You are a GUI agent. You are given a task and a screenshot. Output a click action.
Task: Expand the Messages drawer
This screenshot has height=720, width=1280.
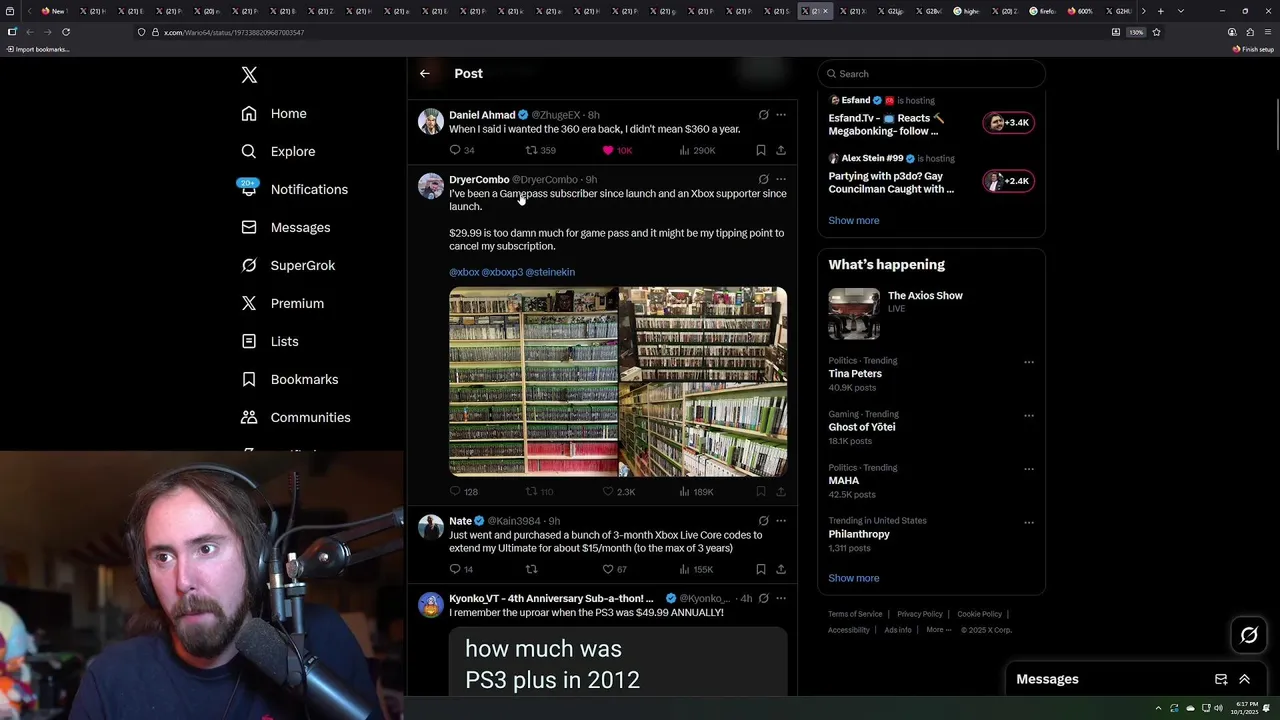(1244, 679)
